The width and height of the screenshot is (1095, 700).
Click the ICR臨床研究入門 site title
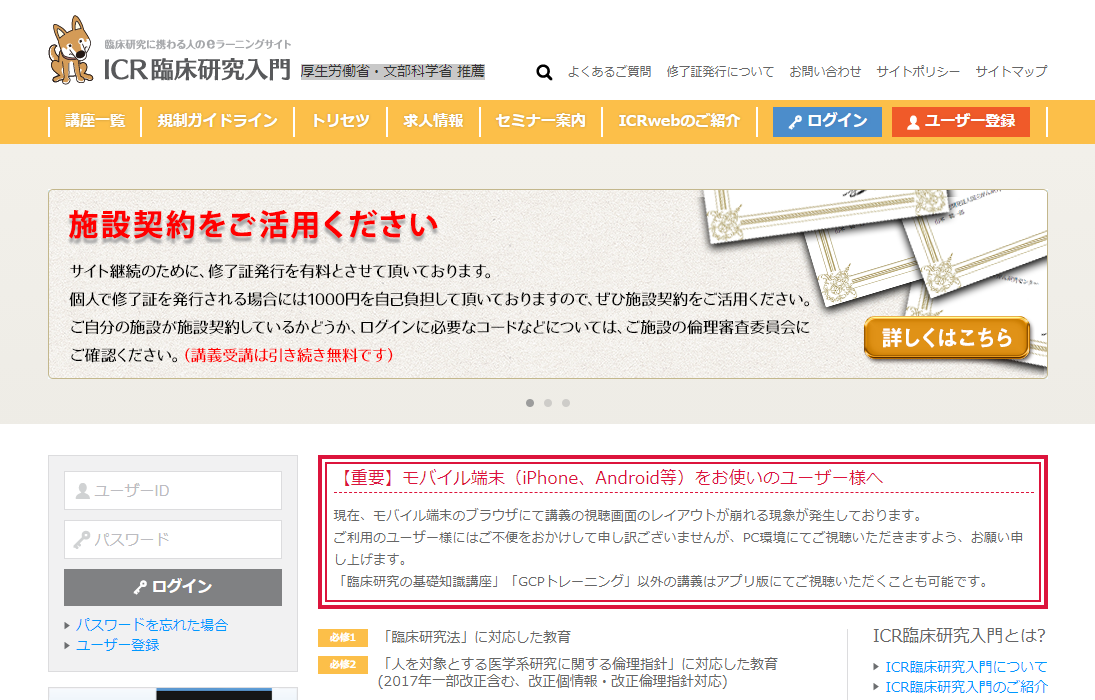pyautogui.click(x=197, y=70)
